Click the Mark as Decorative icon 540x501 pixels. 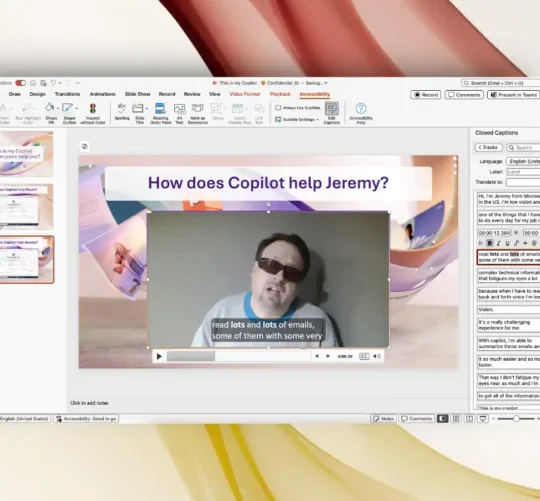tap(198, 108)
